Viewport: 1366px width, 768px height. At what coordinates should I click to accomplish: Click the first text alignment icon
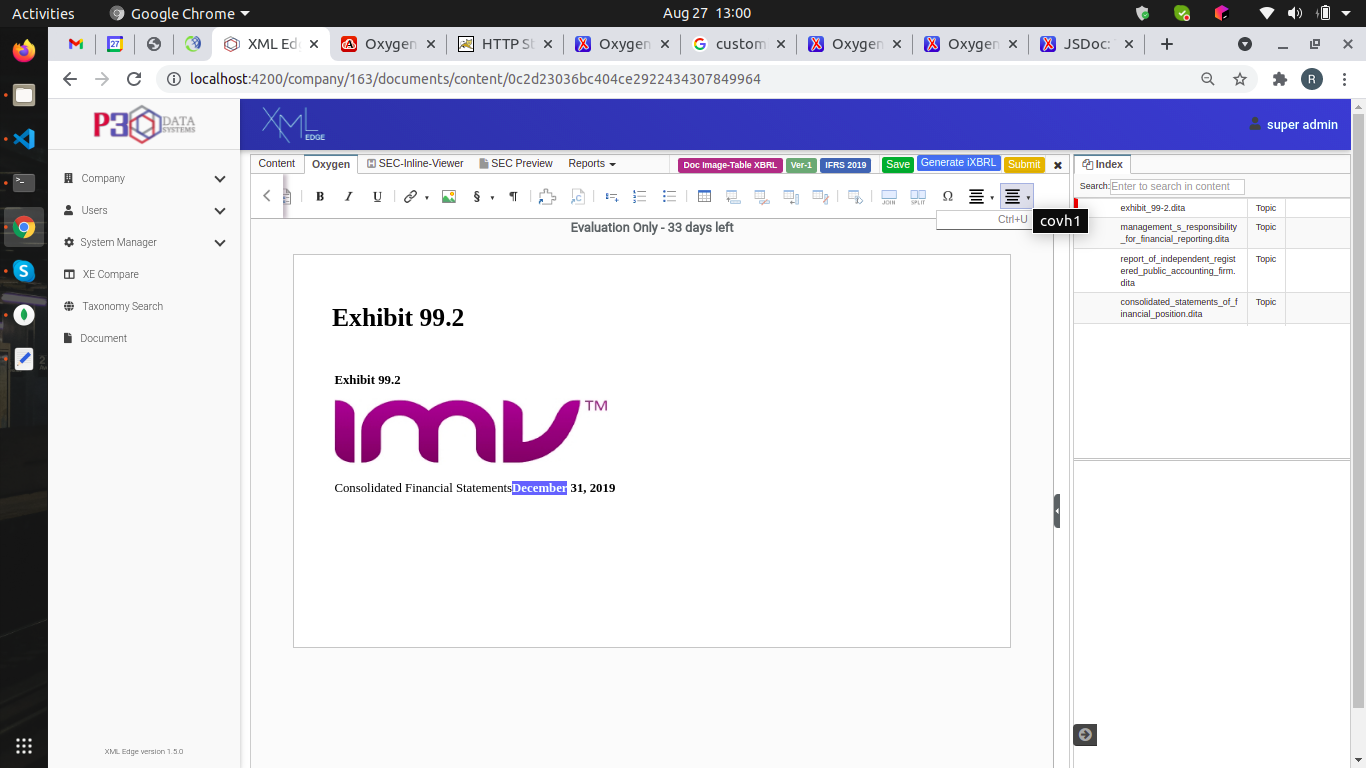coord(977,197)
